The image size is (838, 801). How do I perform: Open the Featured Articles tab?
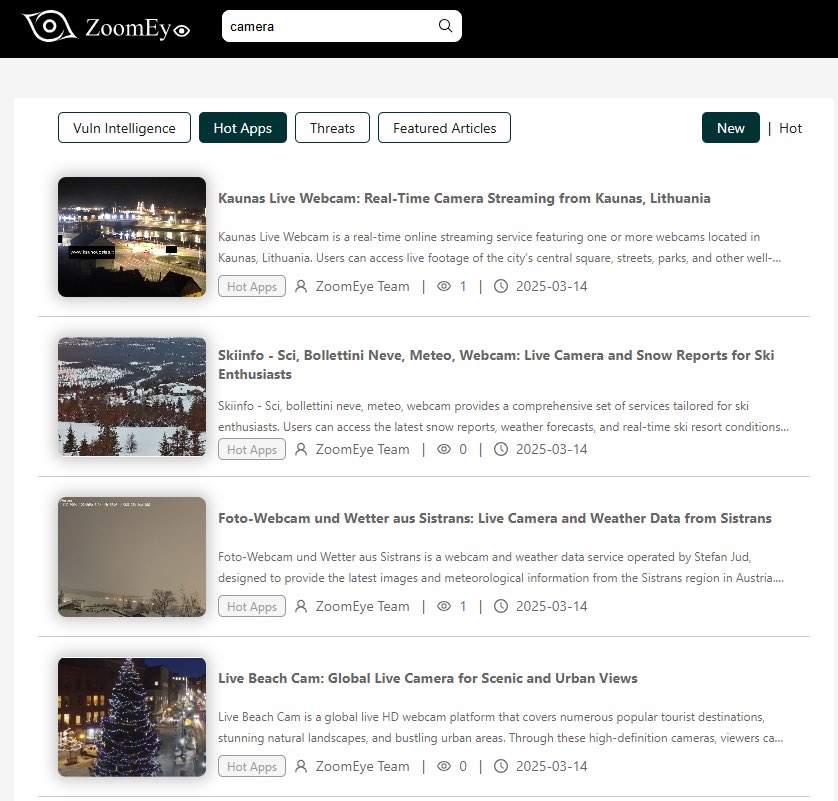444,128
